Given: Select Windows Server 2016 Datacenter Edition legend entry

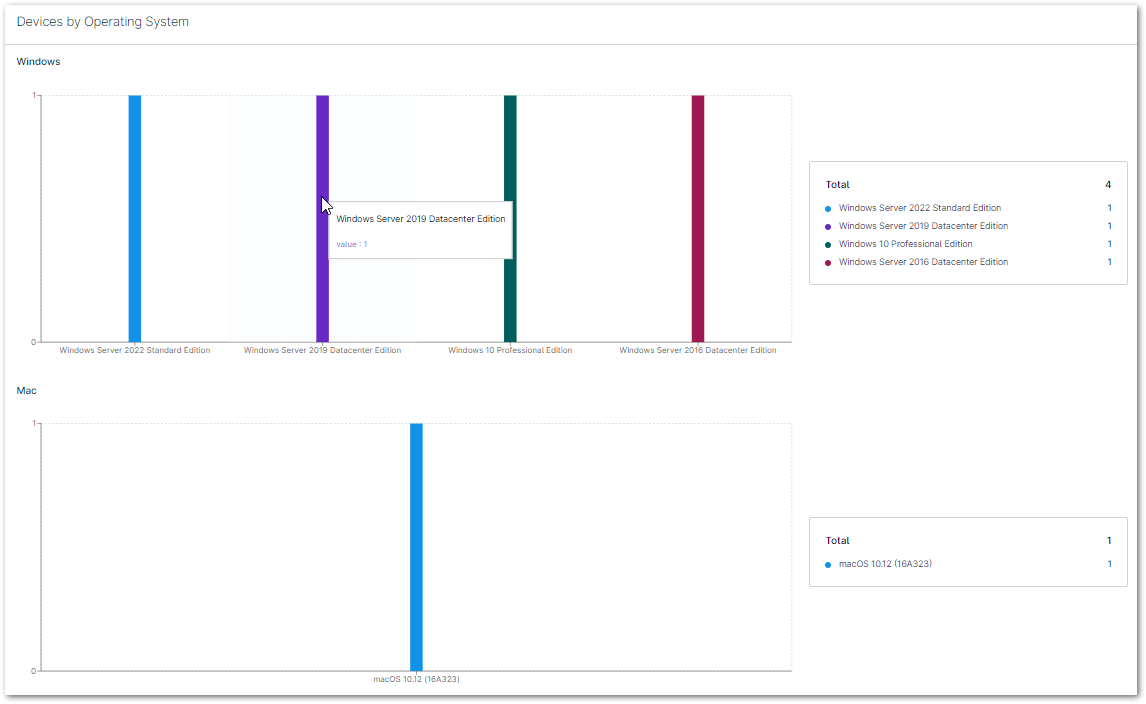Looking at the screenshot, I should 923,262.
